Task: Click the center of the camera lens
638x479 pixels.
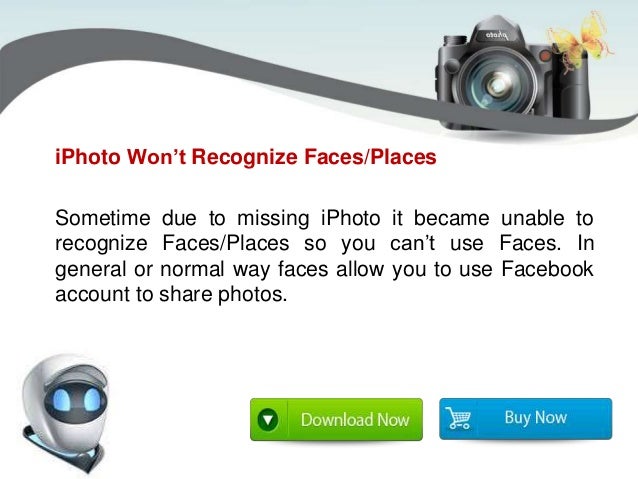Action: pos(496,84)
